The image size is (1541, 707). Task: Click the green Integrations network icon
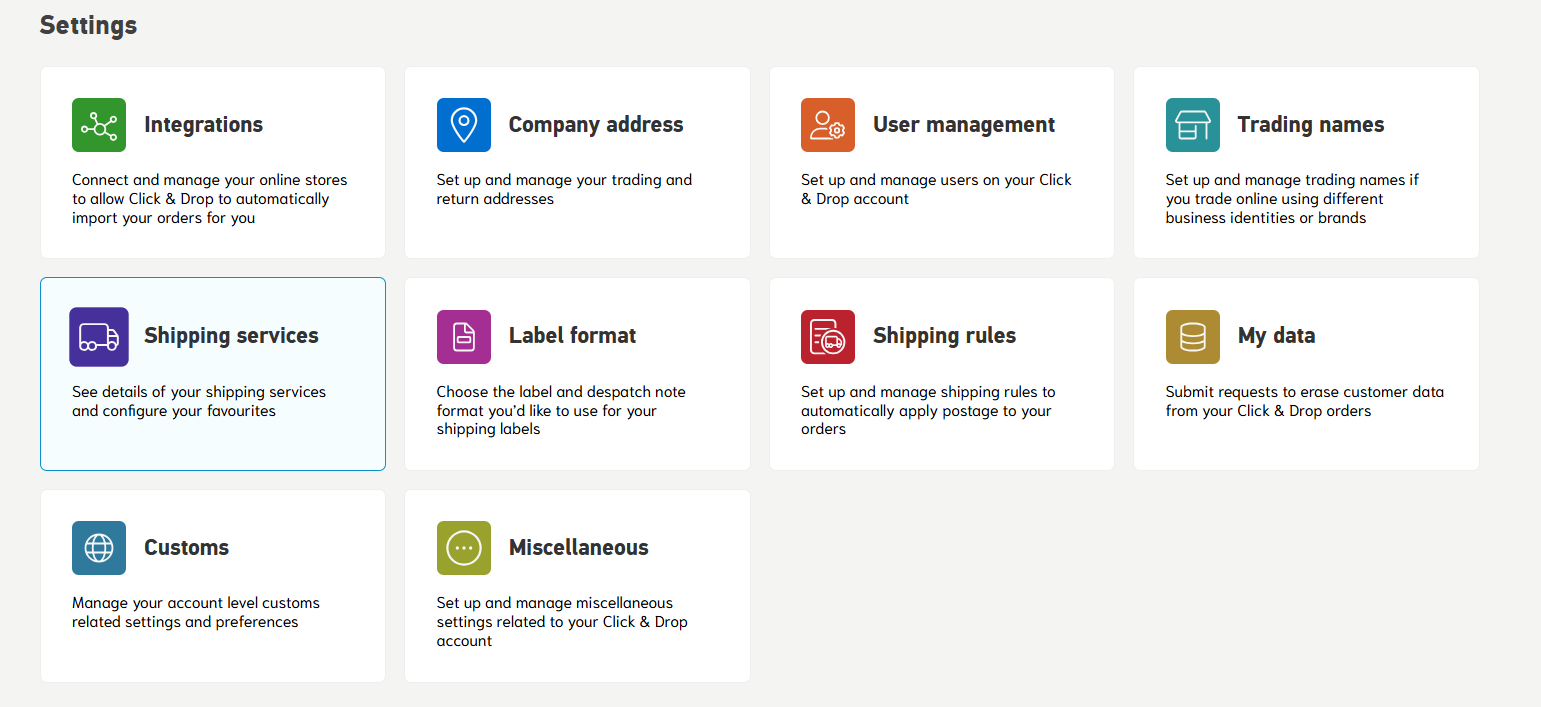pos(99,125)
